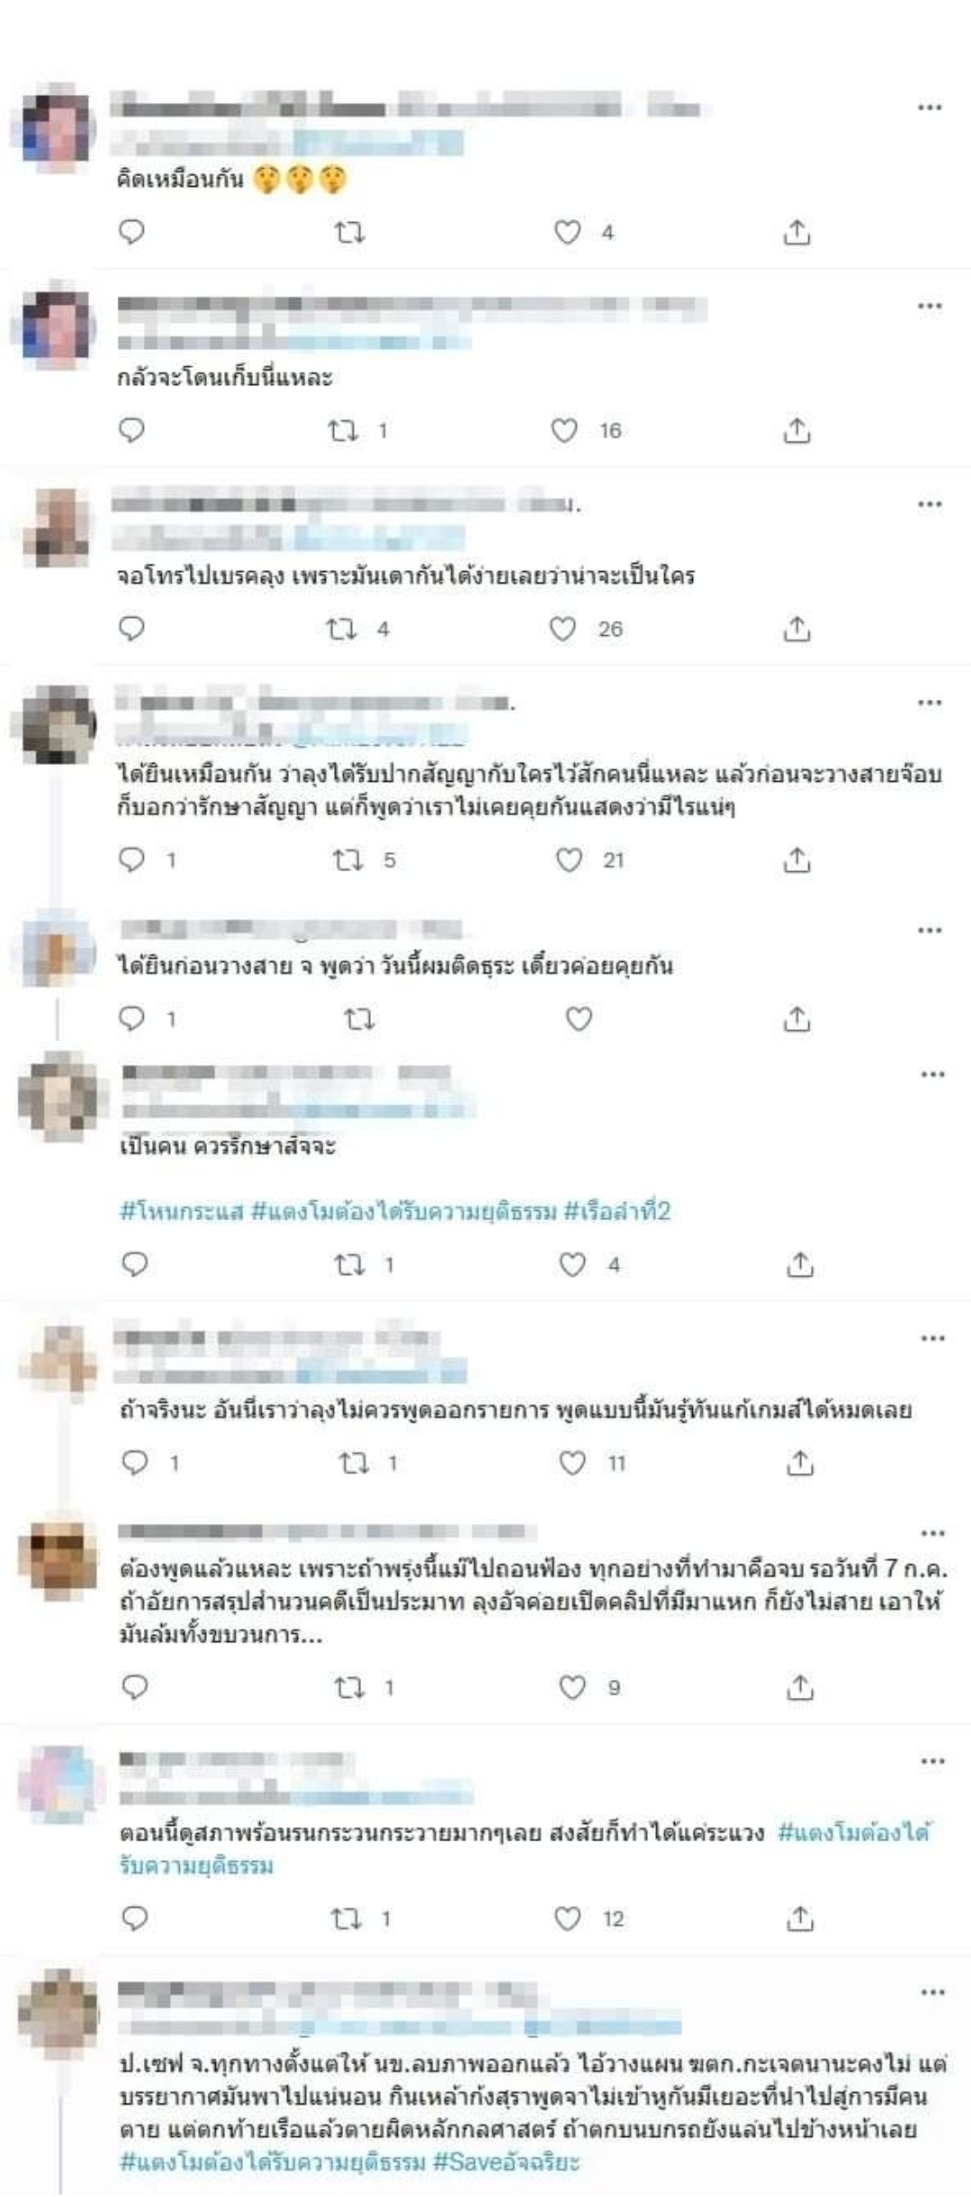
Task: Reply to the top tweet with emojis
Action: [x=132, y=232]
